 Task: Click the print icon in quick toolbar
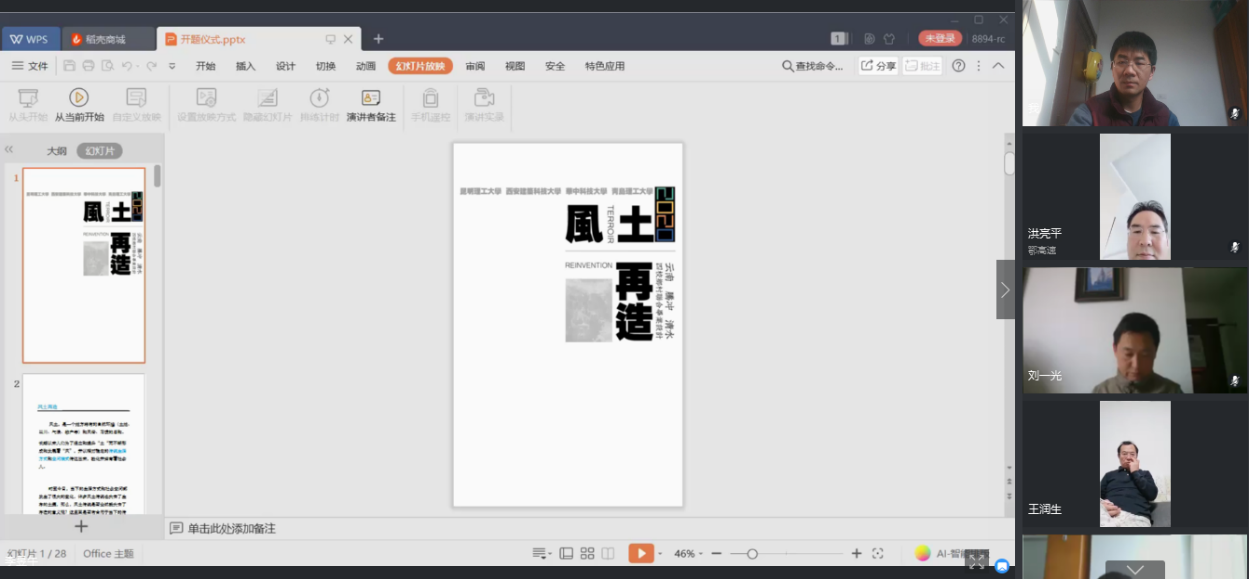(x=88, y=66)
